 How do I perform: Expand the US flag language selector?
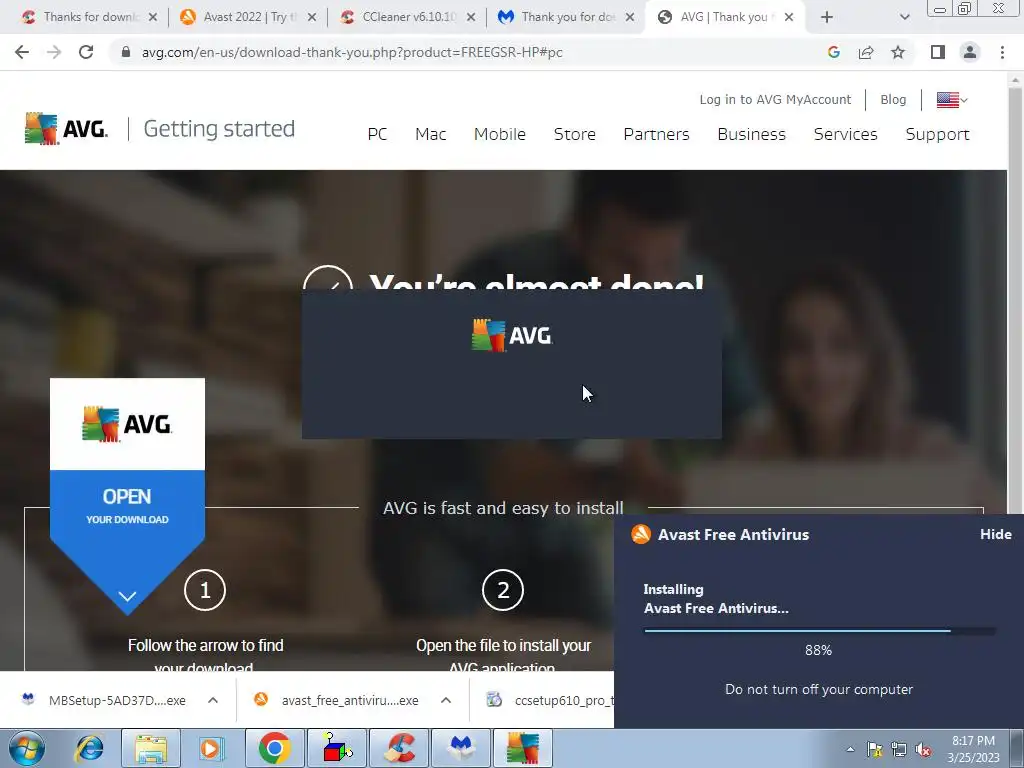point(952,100)
